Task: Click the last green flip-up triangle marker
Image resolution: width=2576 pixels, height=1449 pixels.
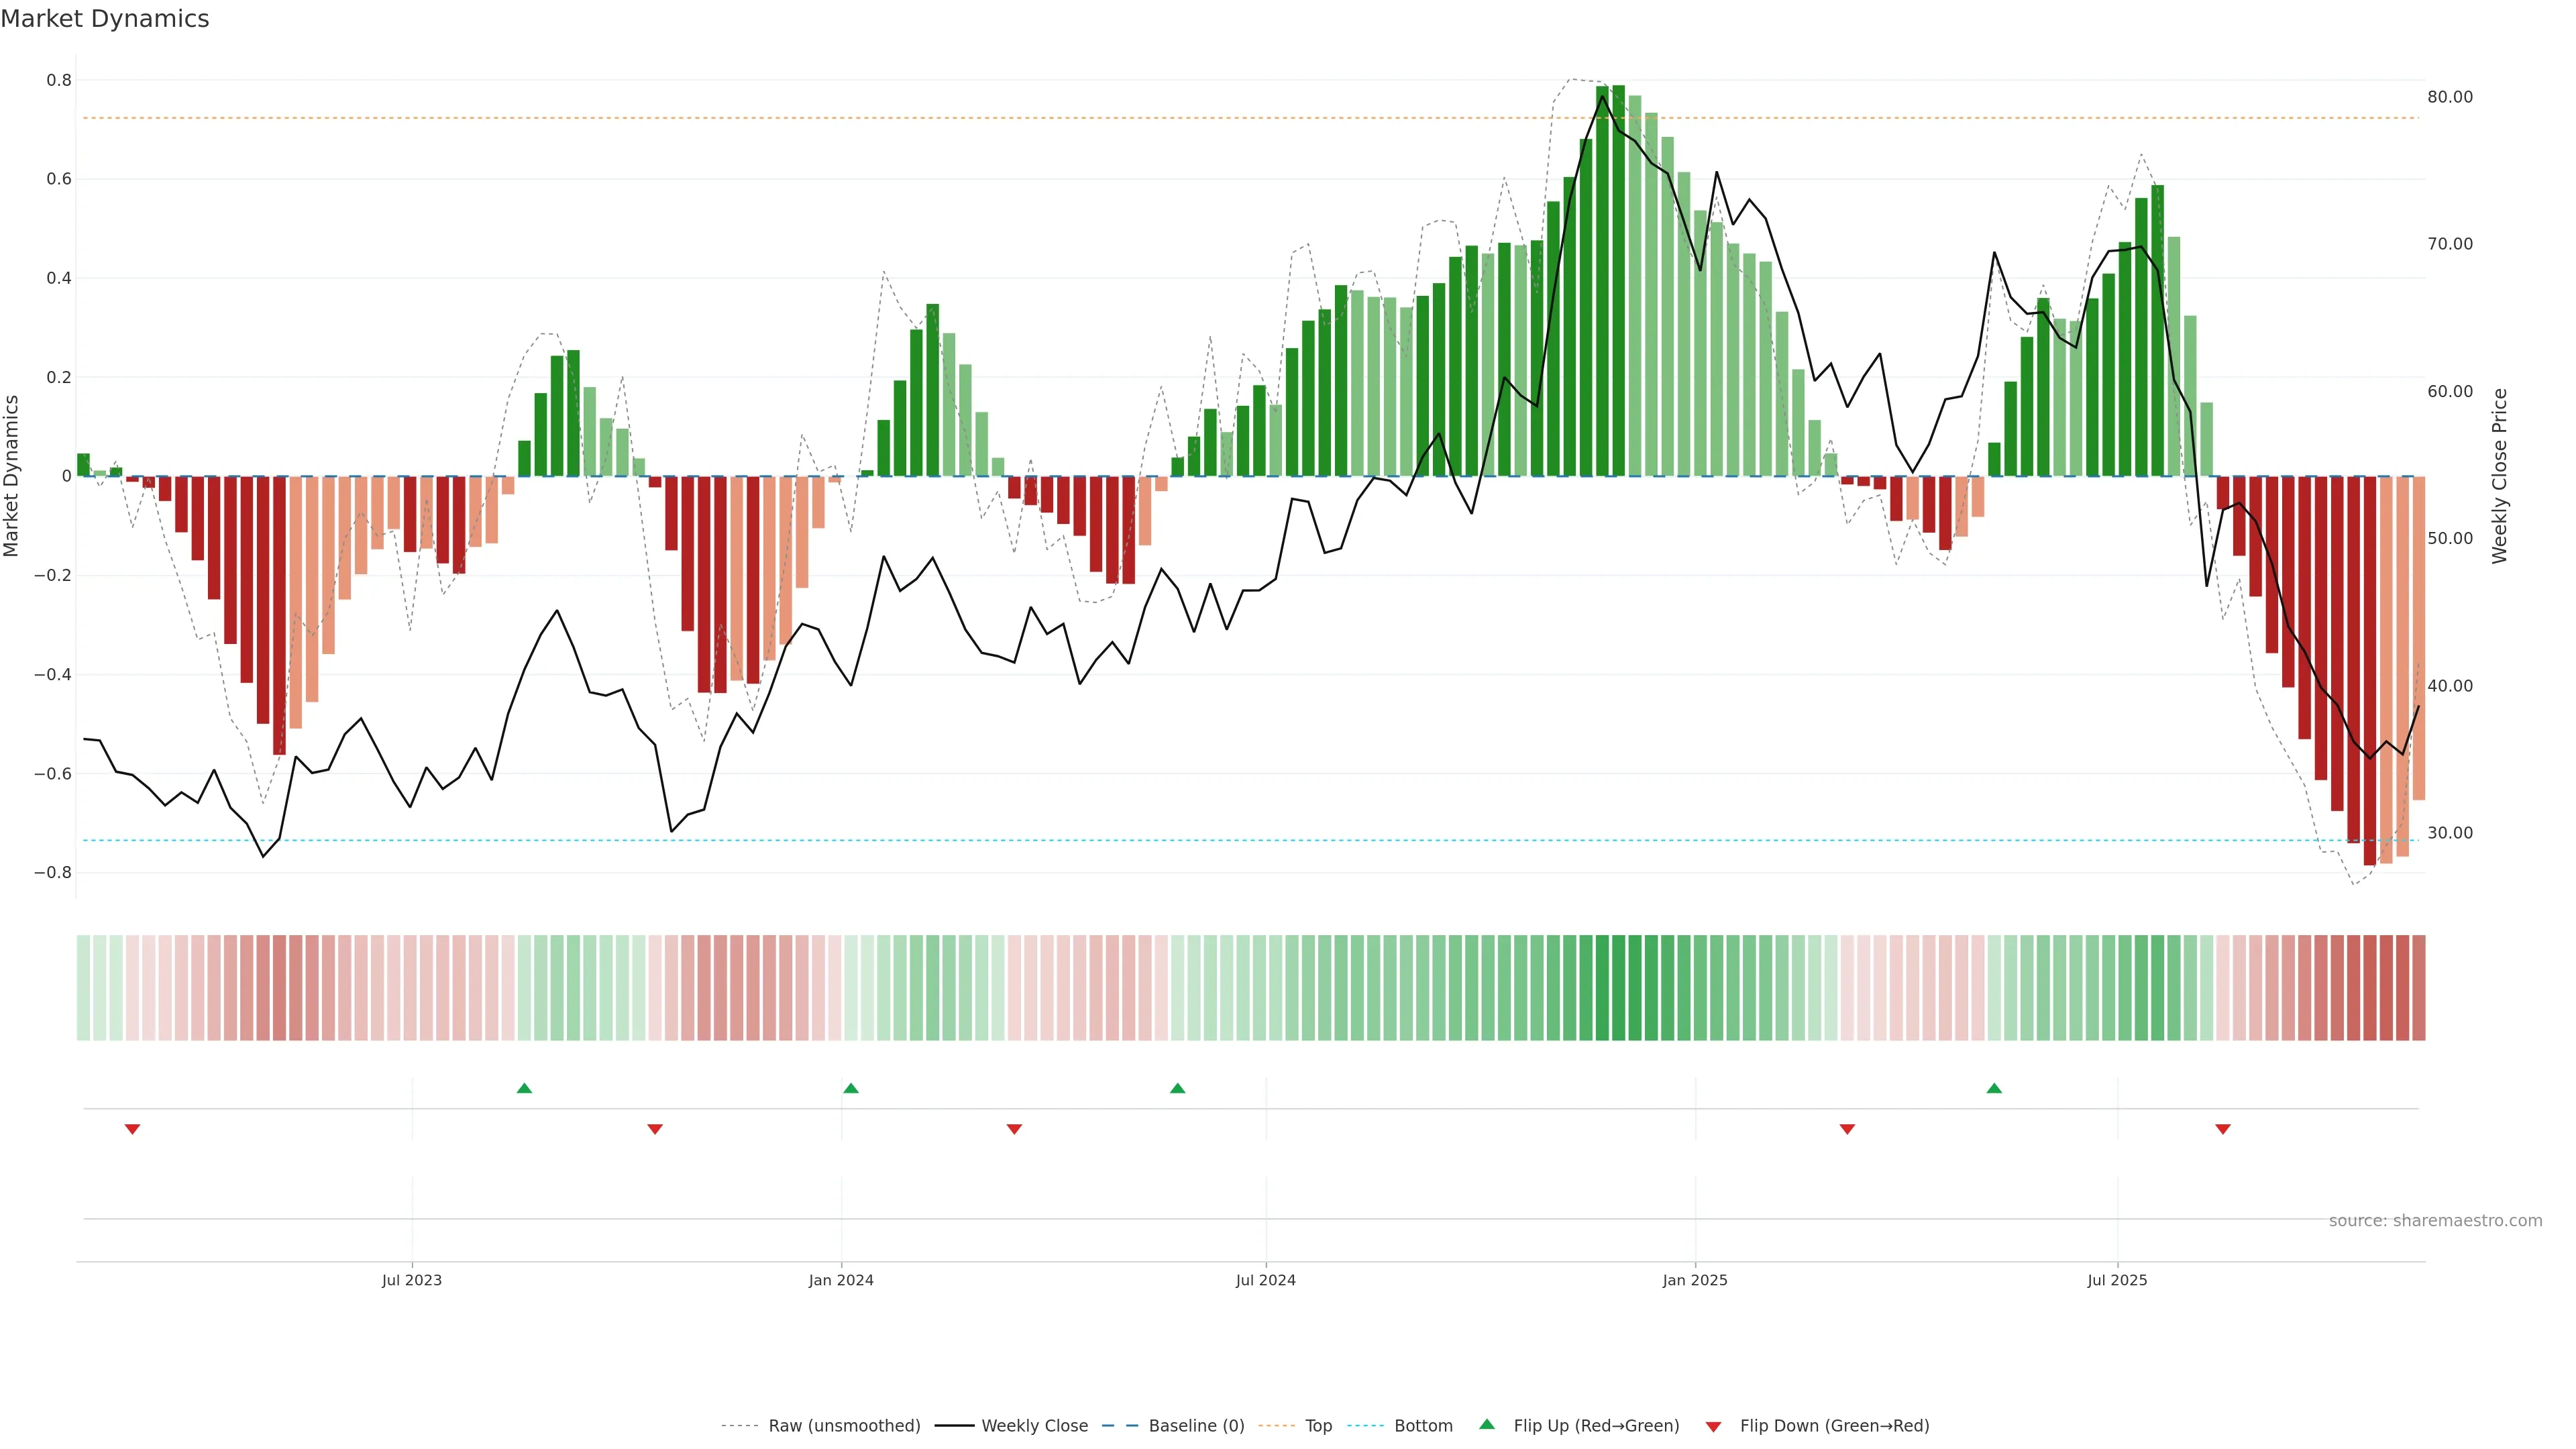Action: coord(1994,1088)
